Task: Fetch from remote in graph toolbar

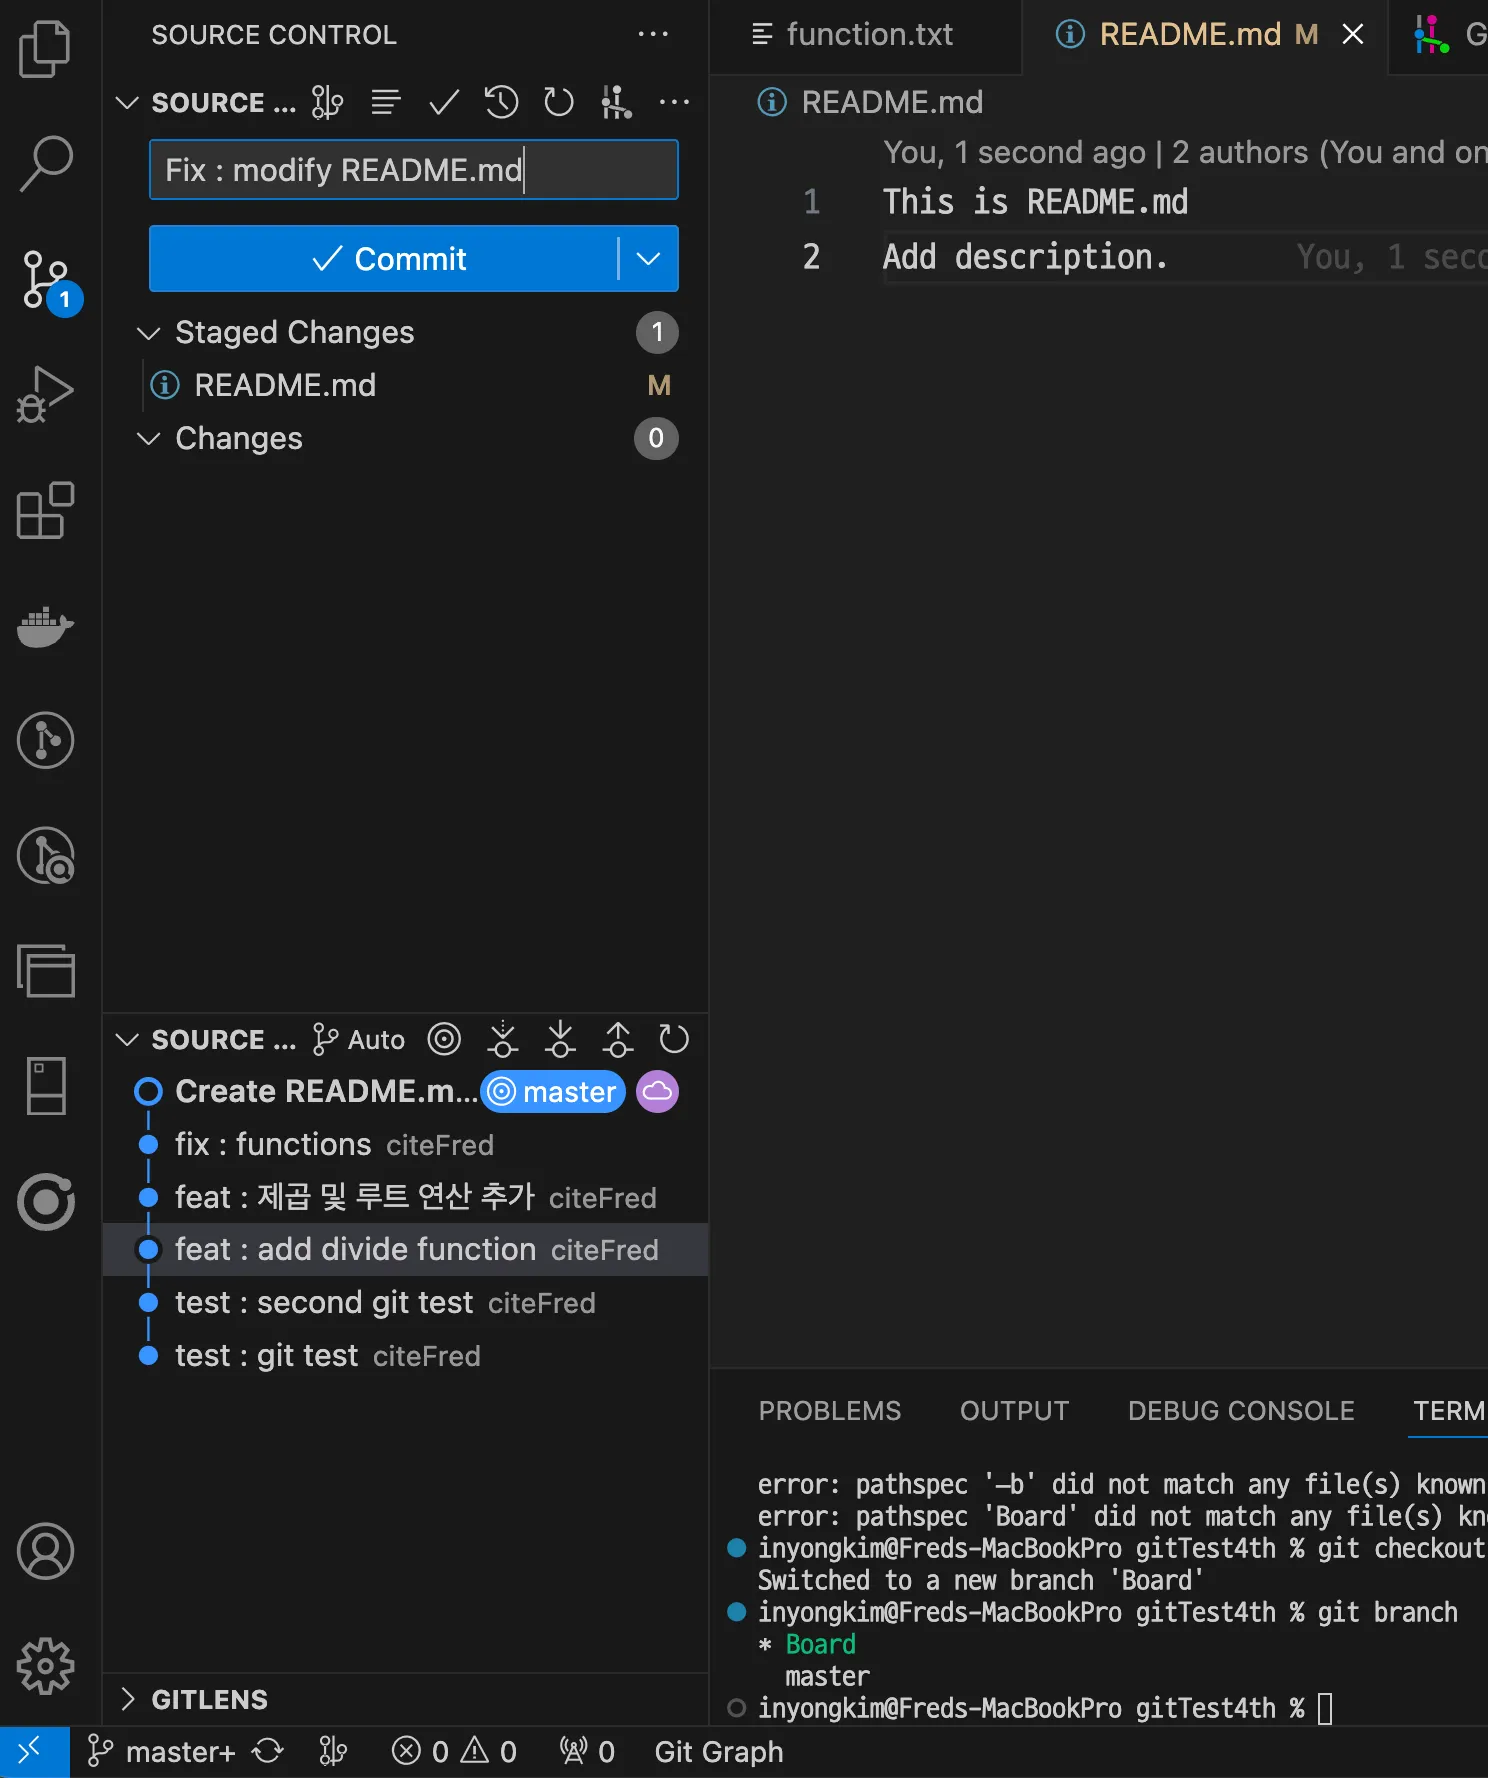Action: 502,1039
